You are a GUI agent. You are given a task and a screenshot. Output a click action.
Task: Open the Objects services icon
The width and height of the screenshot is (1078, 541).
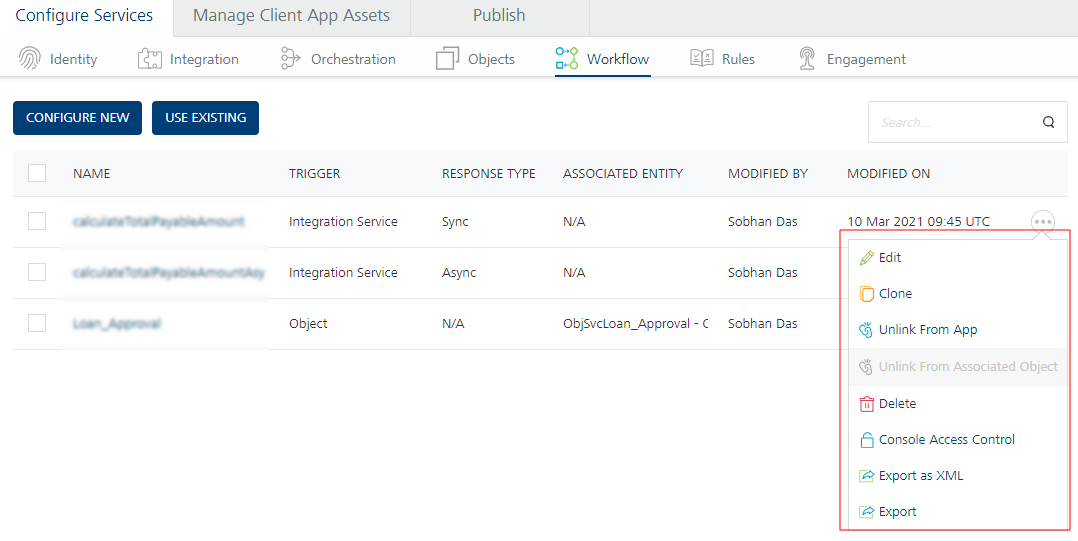pyautogui.click(x=447, y=59)
